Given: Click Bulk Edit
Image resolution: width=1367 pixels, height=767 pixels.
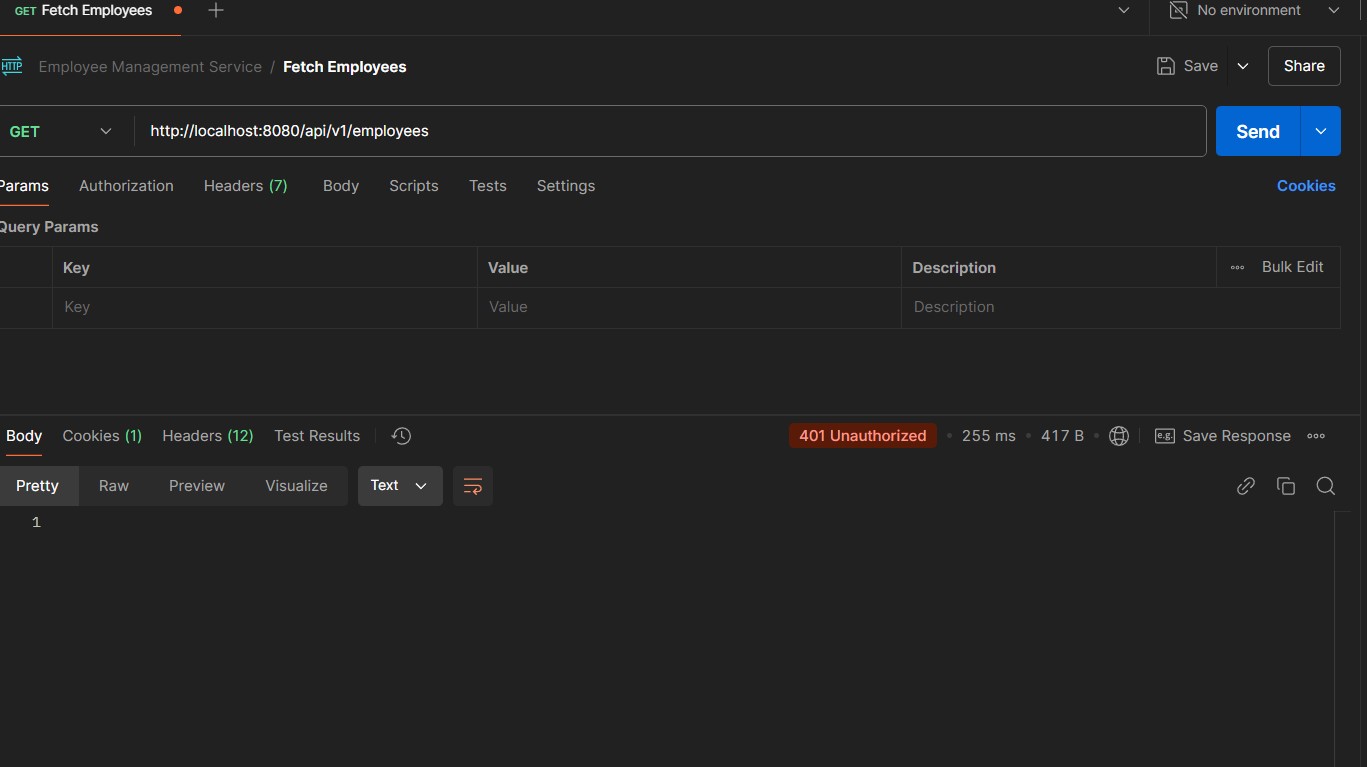Looking at the screenshot, I should click(x=1293, y=267).
